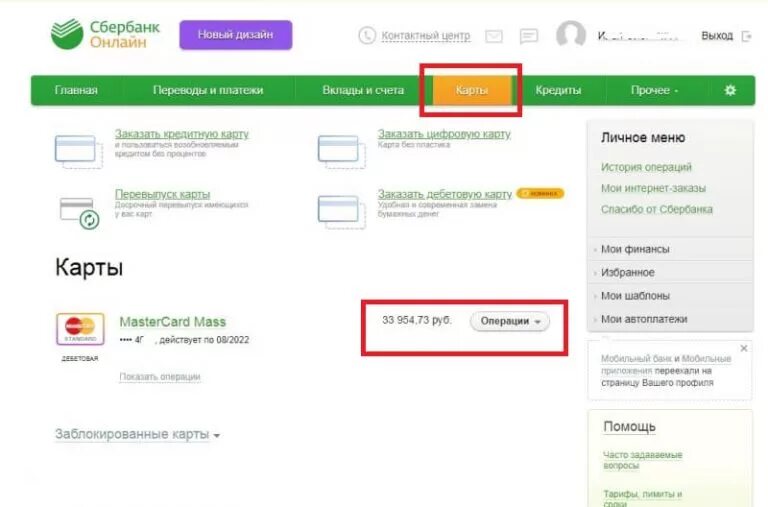Open Переводы и платежи tab

coord(208,90)
